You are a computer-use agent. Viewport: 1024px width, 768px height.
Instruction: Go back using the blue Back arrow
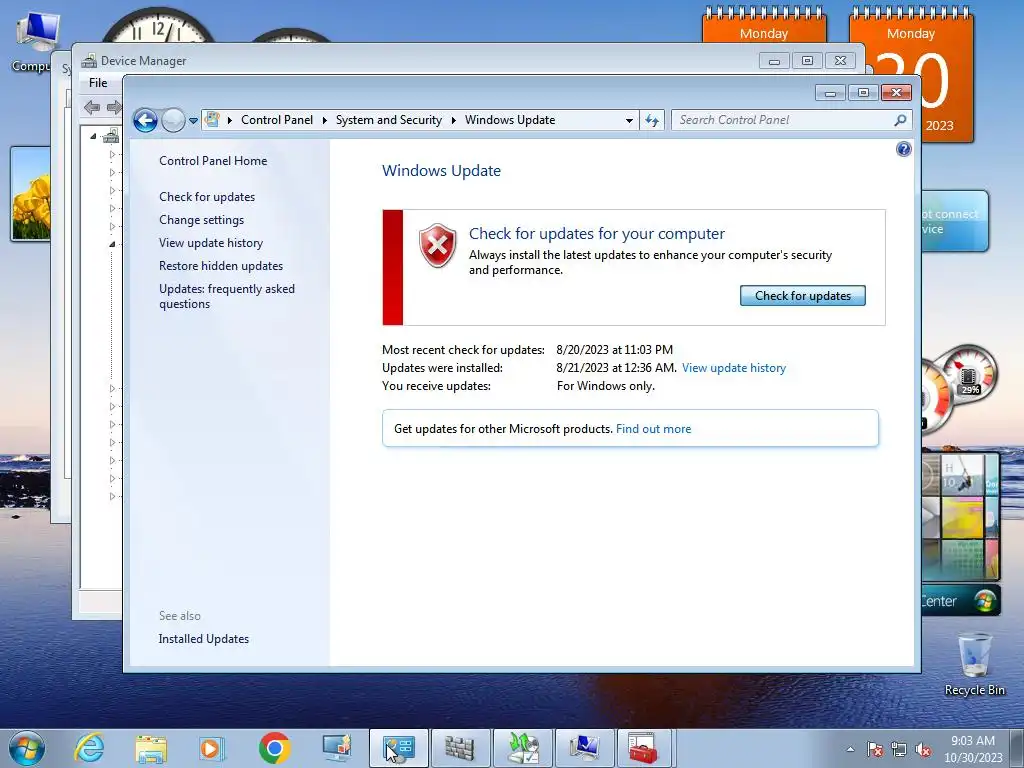(x=145, y=120)
